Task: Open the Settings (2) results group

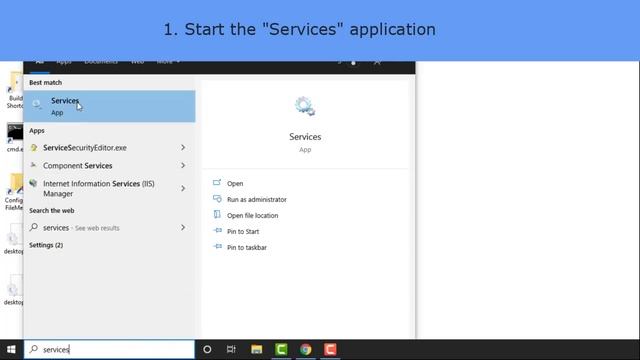Action: point(46,245)
